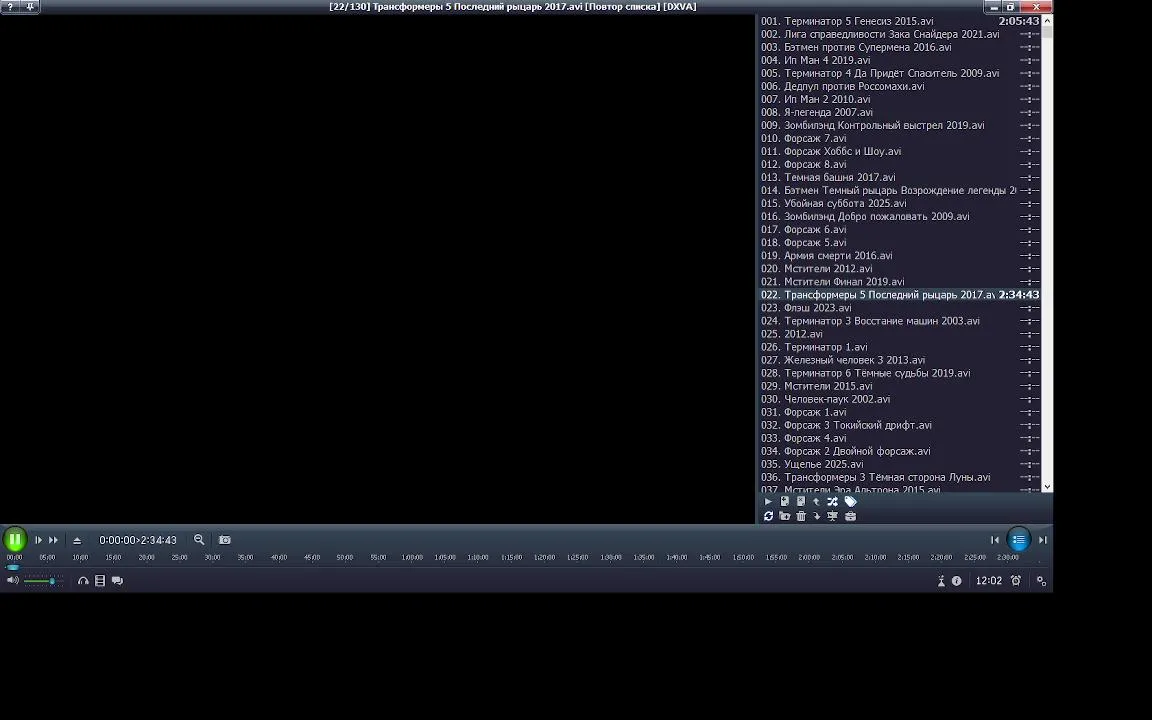Select Флэш 2023.avi
Screen dimensions: 1152x720
click(900, 308)
